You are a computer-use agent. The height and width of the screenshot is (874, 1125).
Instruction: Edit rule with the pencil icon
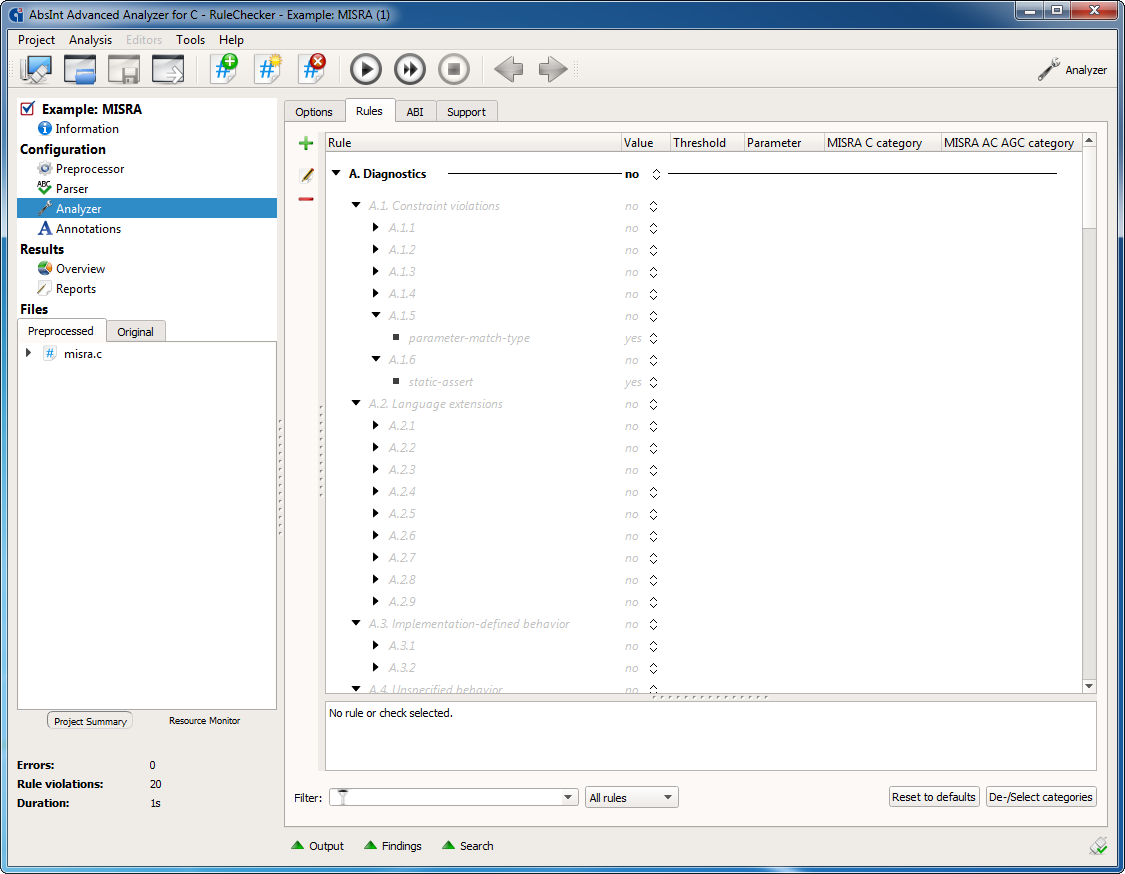point(306,175)
